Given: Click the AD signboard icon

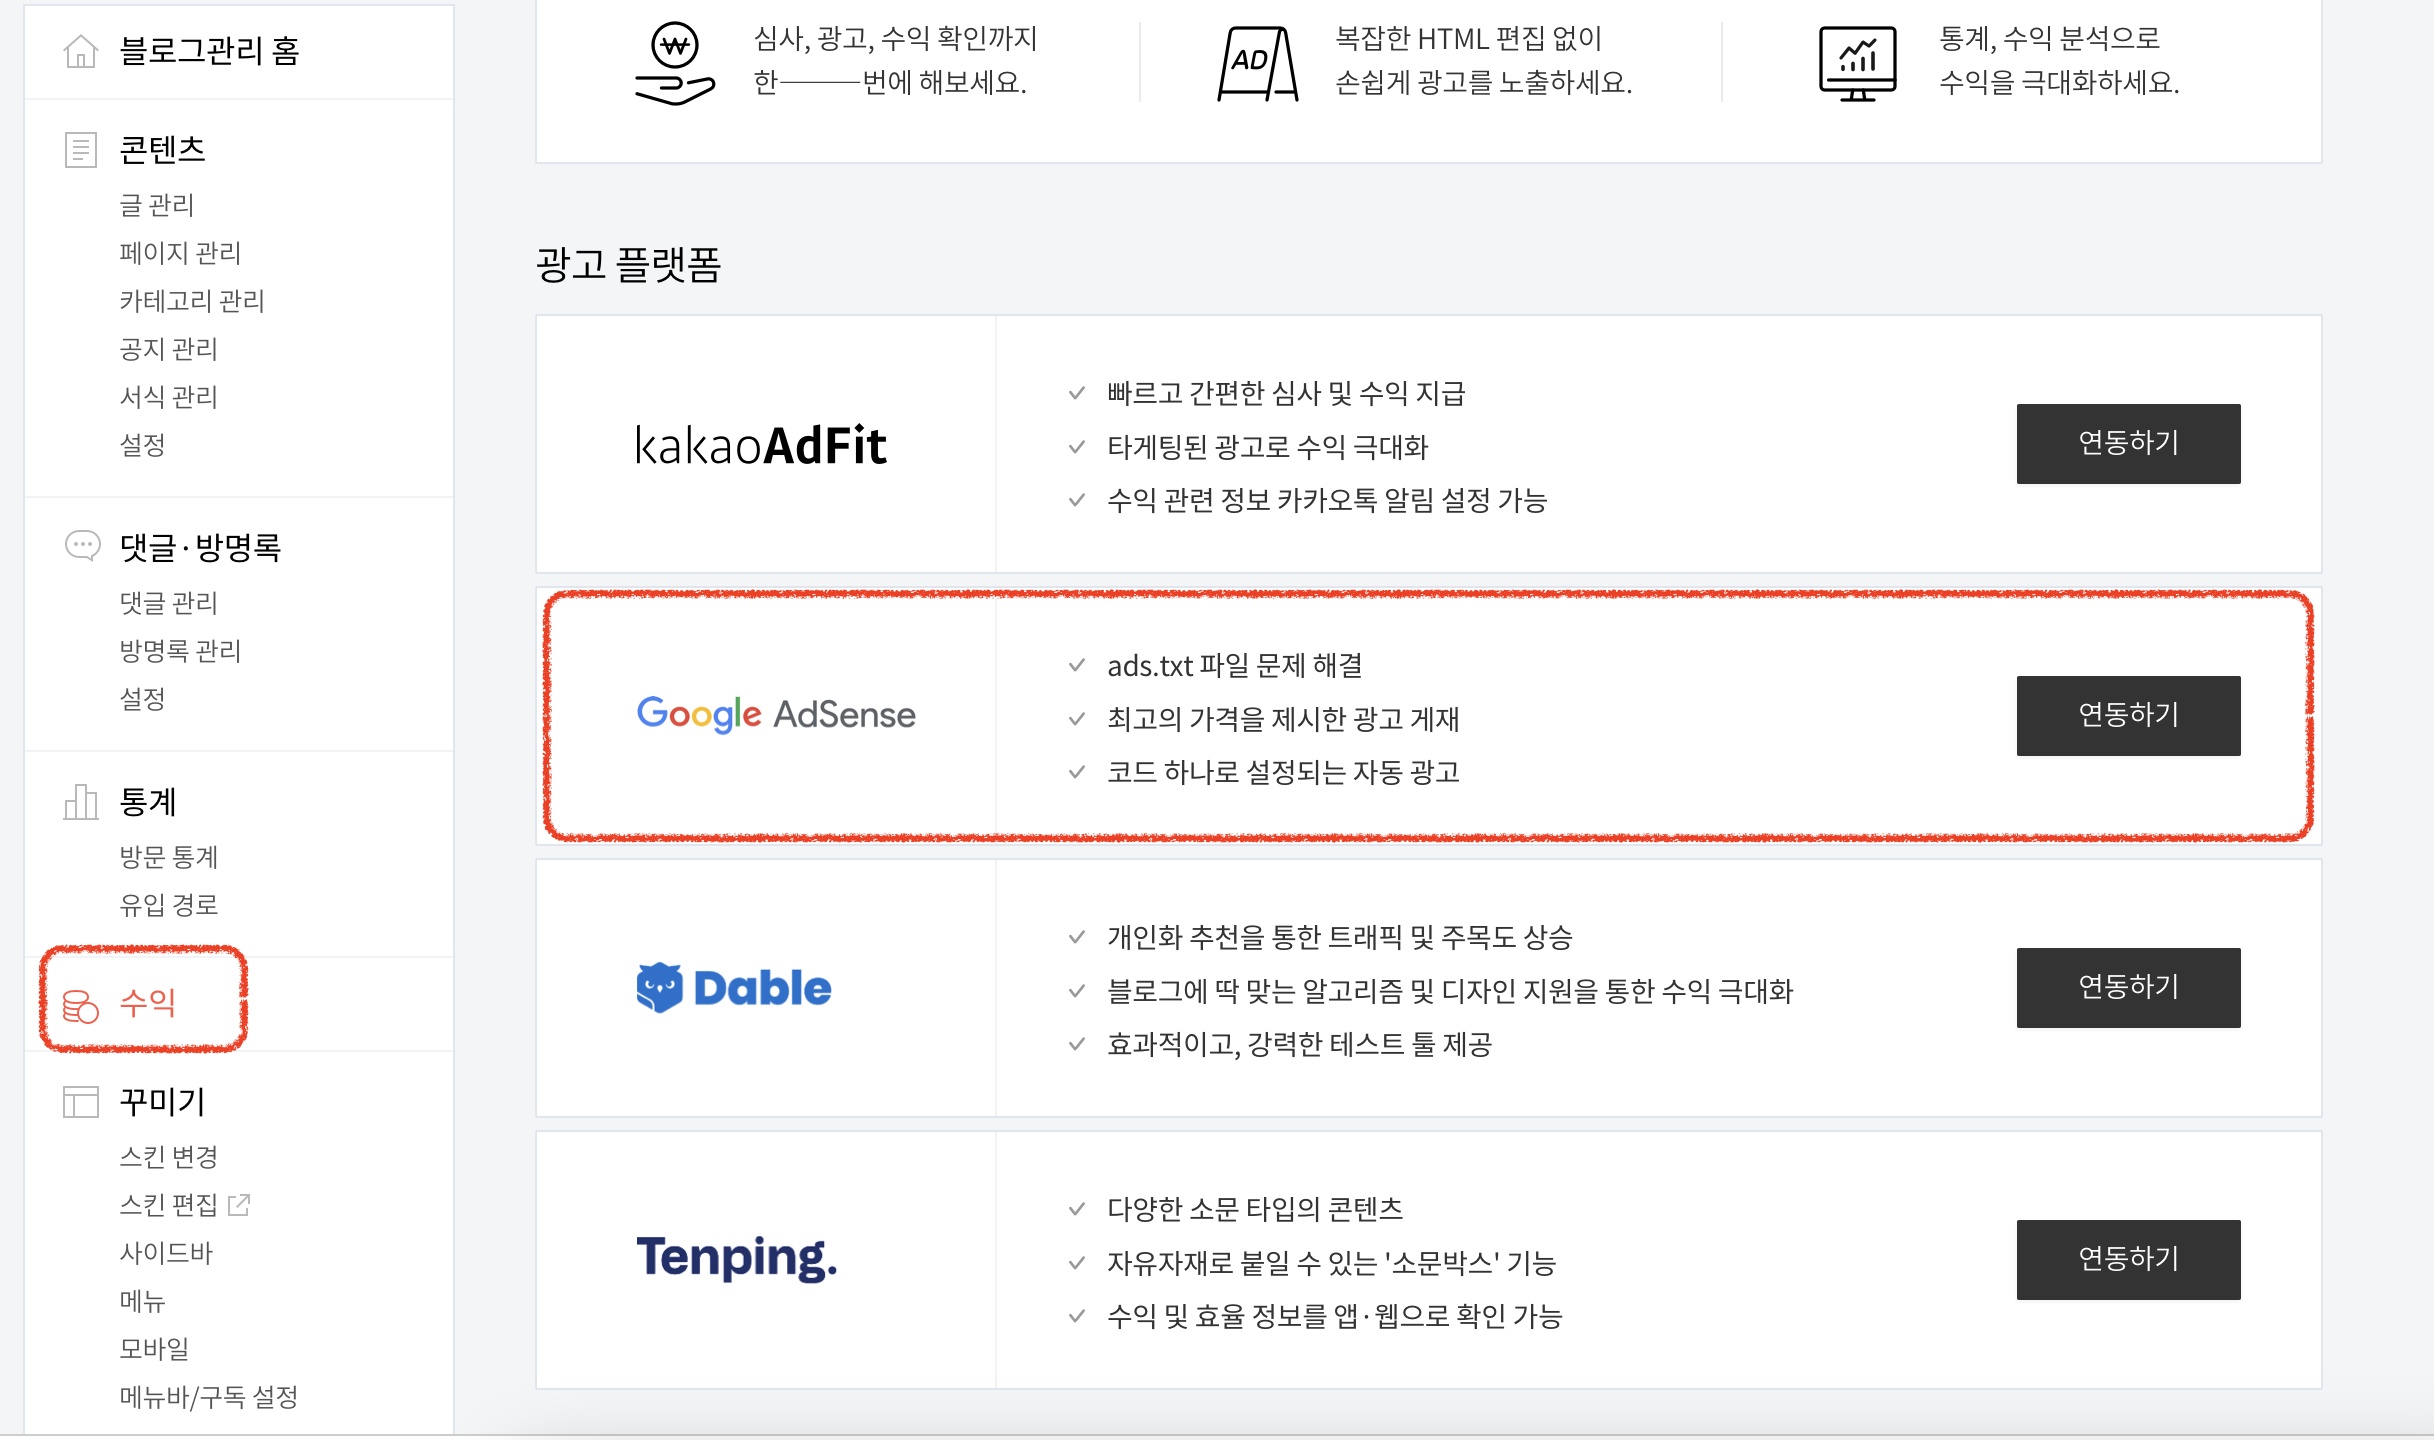Looking at the screenshot, I should click(x=1258, y=64).
